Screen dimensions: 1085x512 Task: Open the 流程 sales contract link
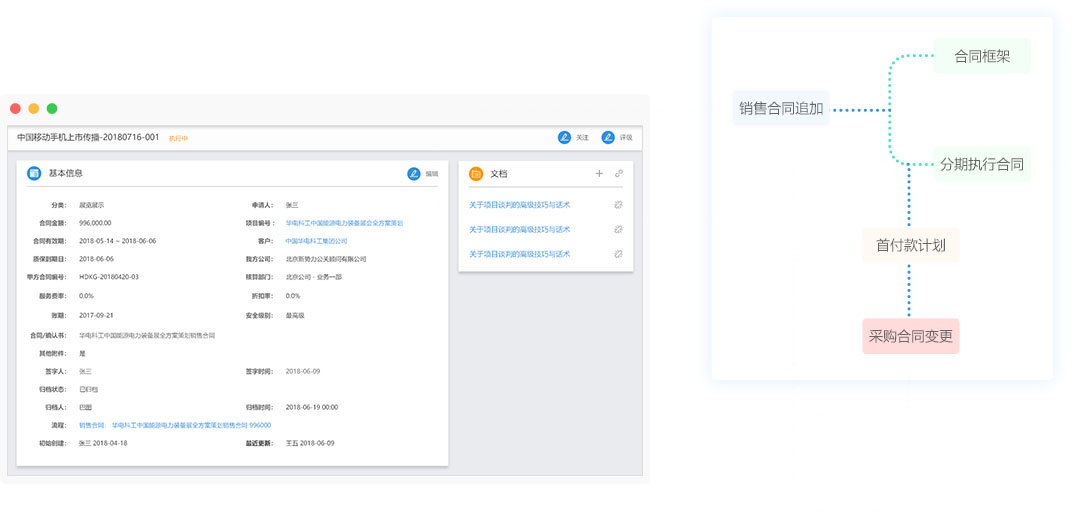coord(174,425)
